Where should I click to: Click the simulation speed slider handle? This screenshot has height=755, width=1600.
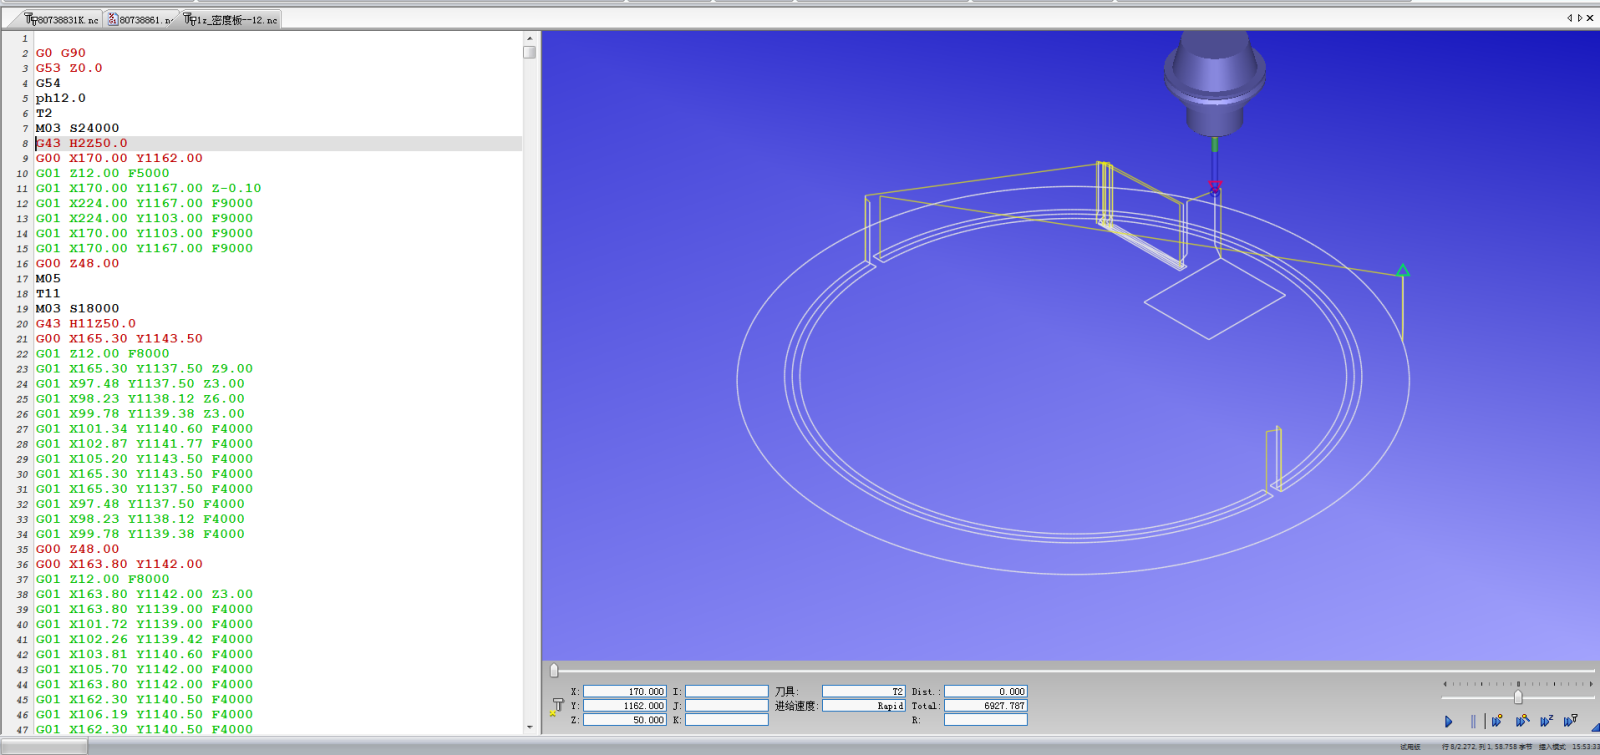click(1518, 697)
